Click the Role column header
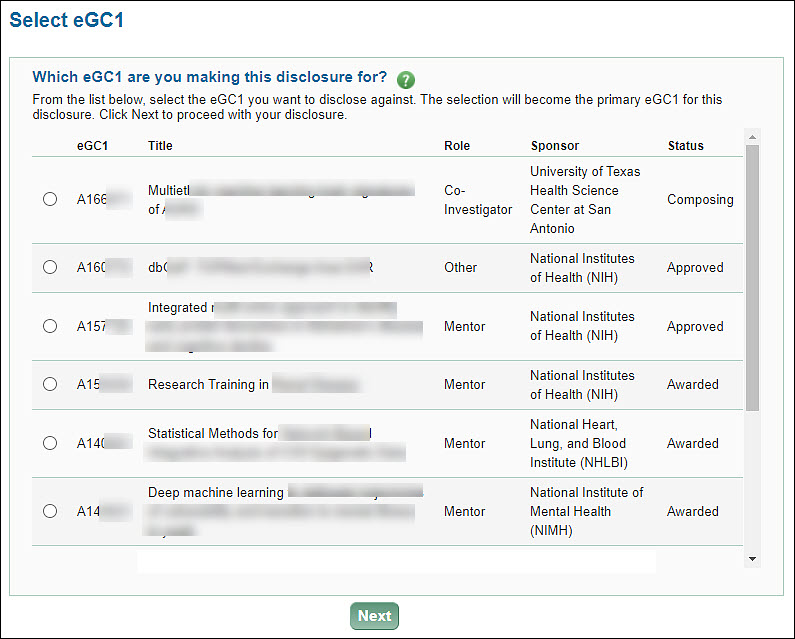 (x=457, y=146)
